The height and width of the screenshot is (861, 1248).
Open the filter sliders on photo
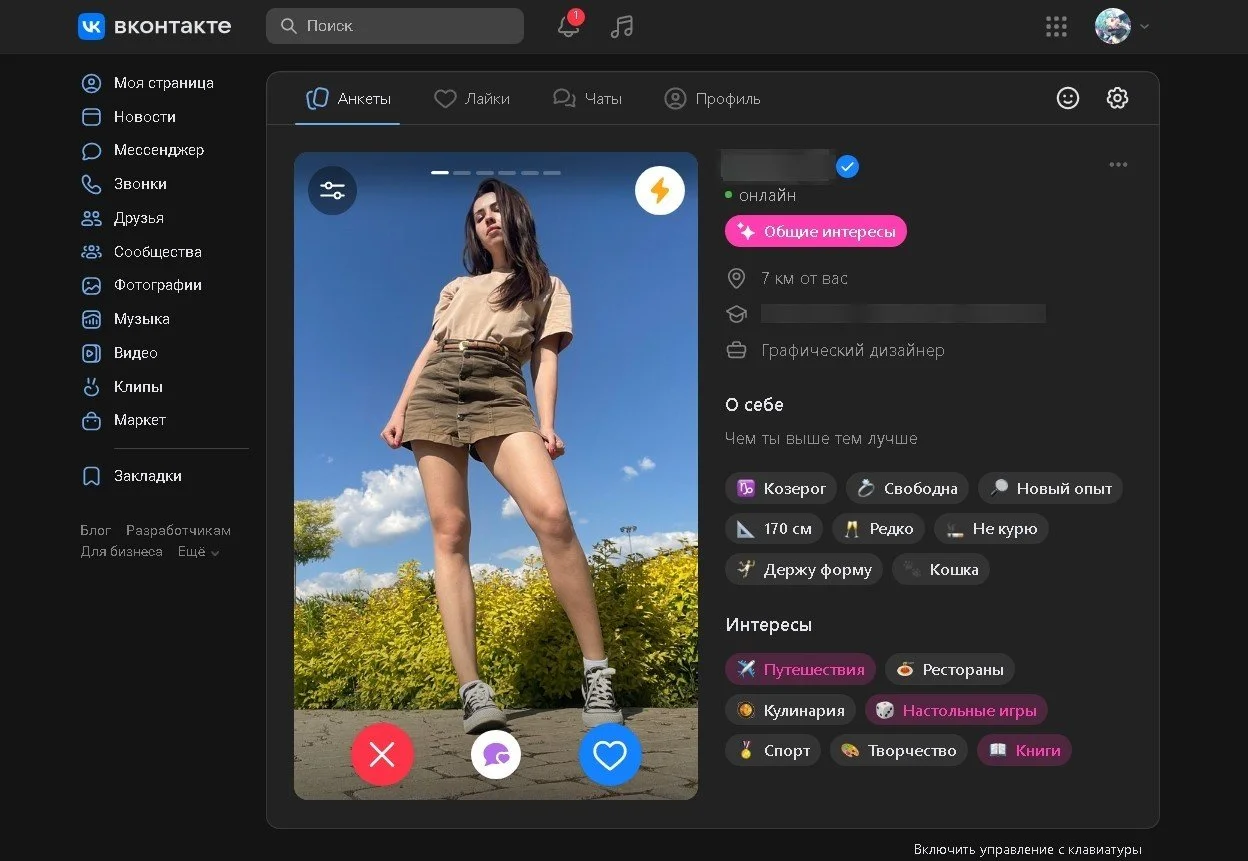332,190
